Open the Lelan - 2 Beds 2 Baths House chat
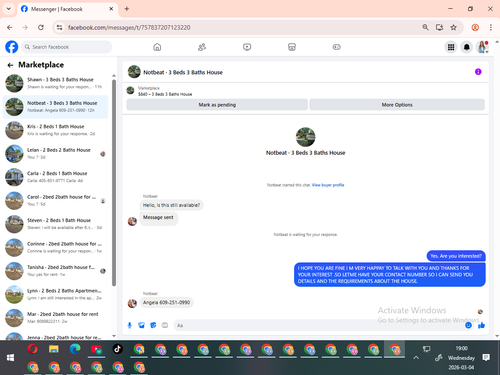The image size is (500, 375). pos(55,154)
